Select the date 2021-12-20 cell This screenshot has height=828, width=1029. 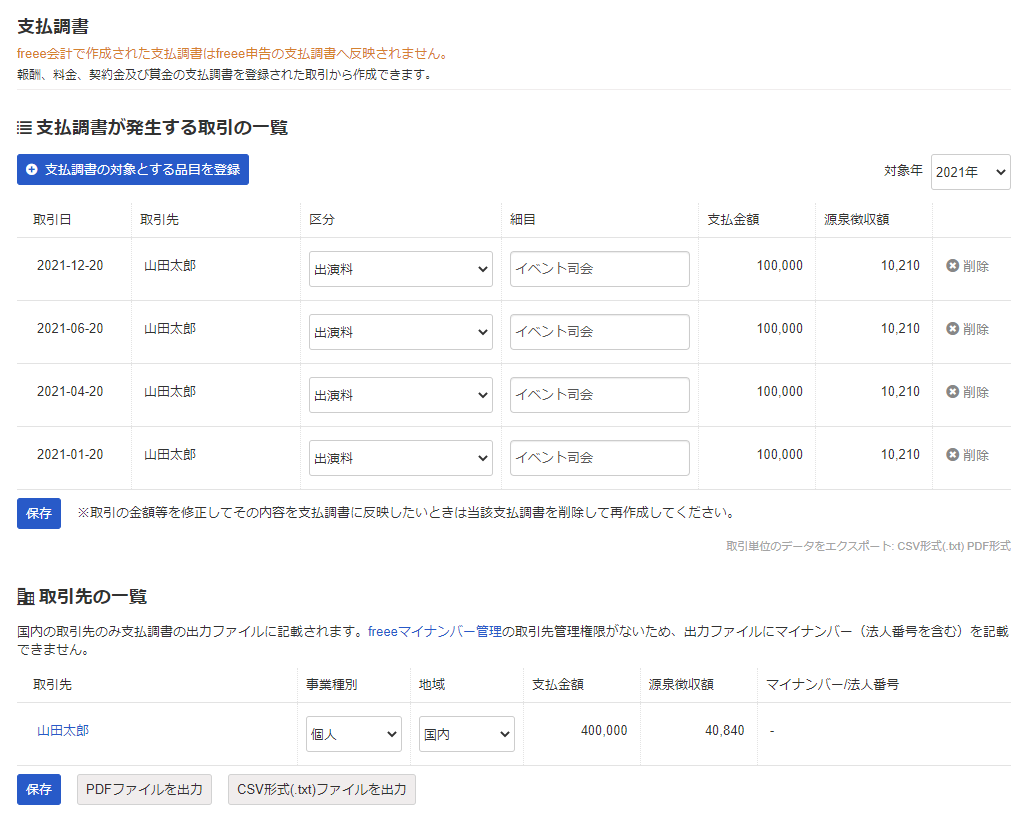70,266
